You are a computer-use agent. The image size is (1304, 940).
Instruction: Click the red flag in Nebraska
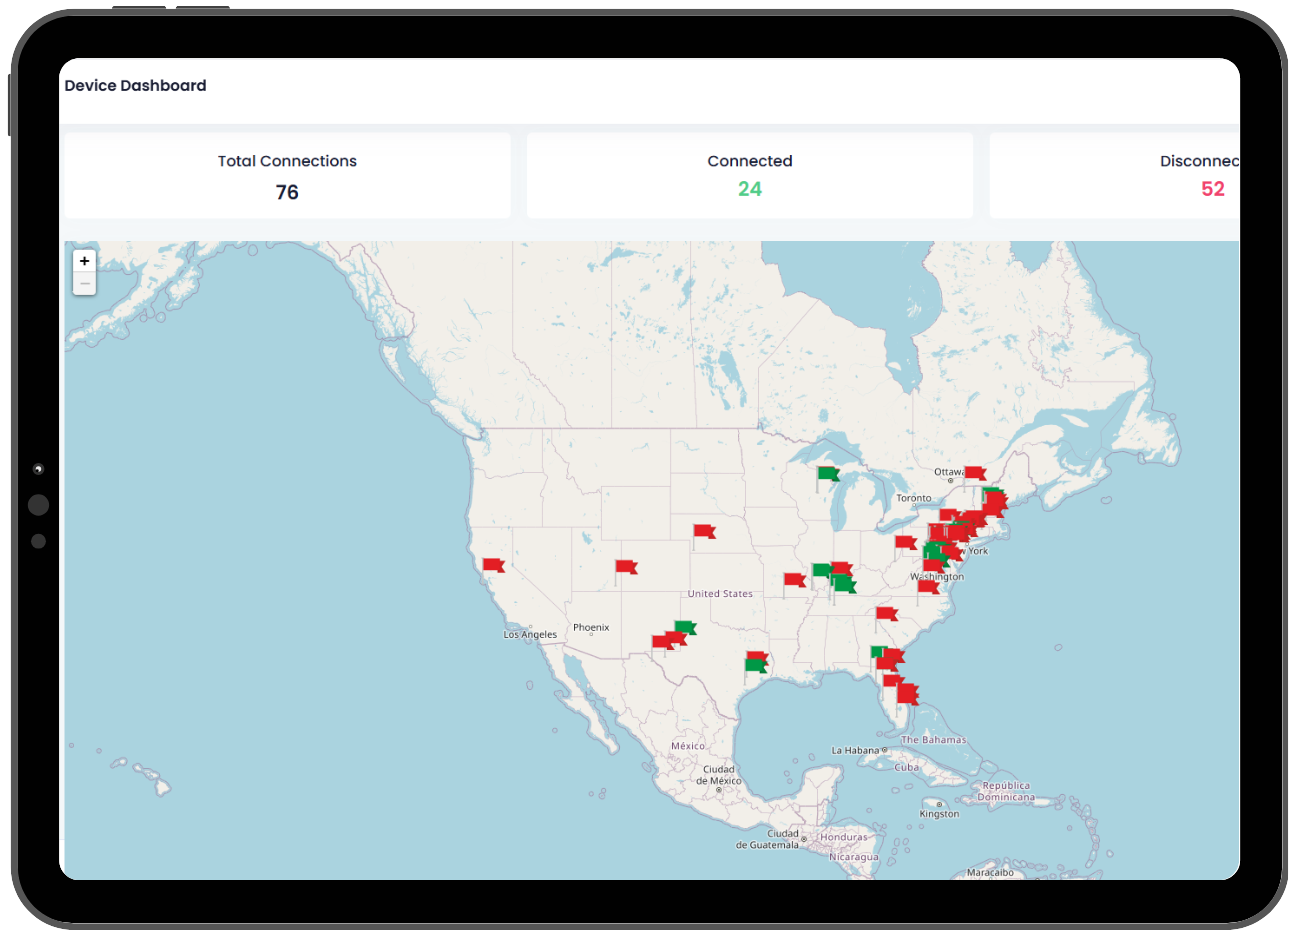click(704, 531)
